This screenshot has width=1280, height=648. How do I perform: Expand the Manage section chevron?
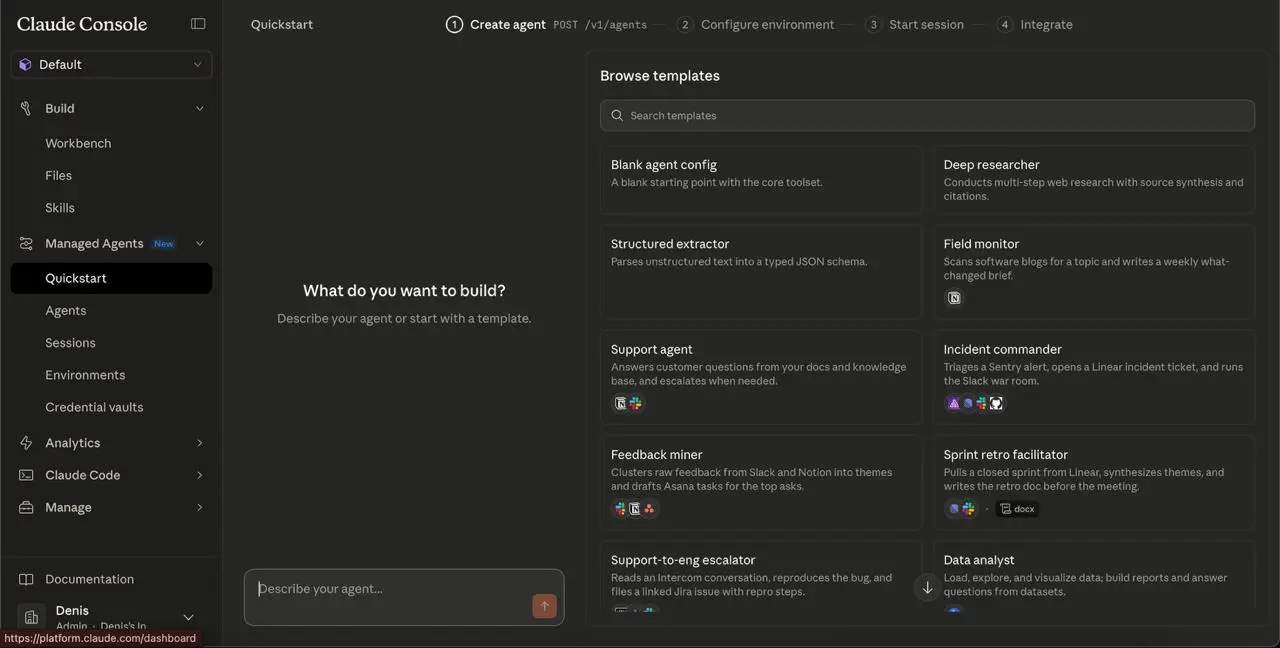pyautogui.click(x=199, y=507)
